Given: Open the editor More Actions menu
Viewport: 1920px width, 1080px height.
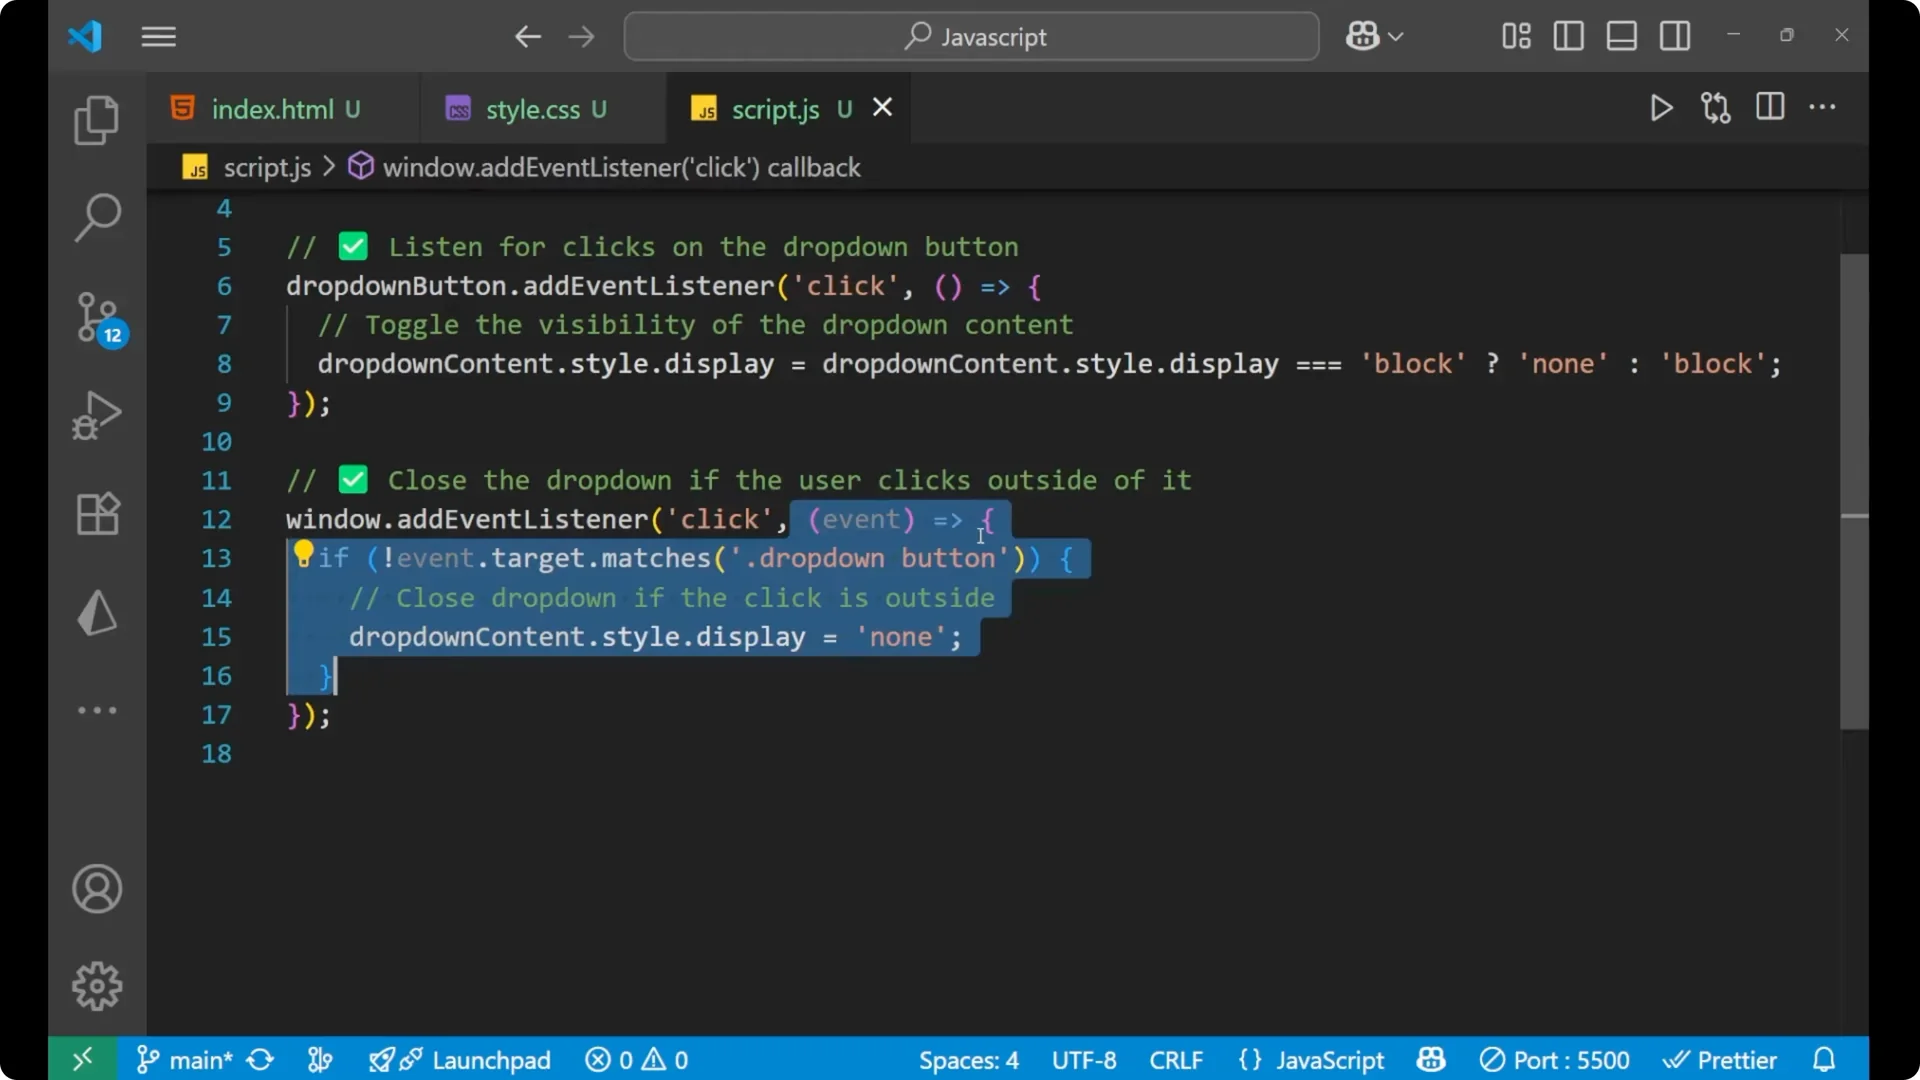Looking at the screenshot, I should [x=1823, y=108].
